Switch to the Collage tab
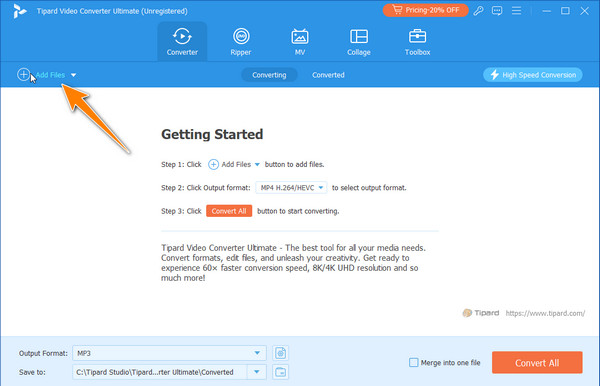The height and width of the screenshot is (386, 600). click(359, 41)
